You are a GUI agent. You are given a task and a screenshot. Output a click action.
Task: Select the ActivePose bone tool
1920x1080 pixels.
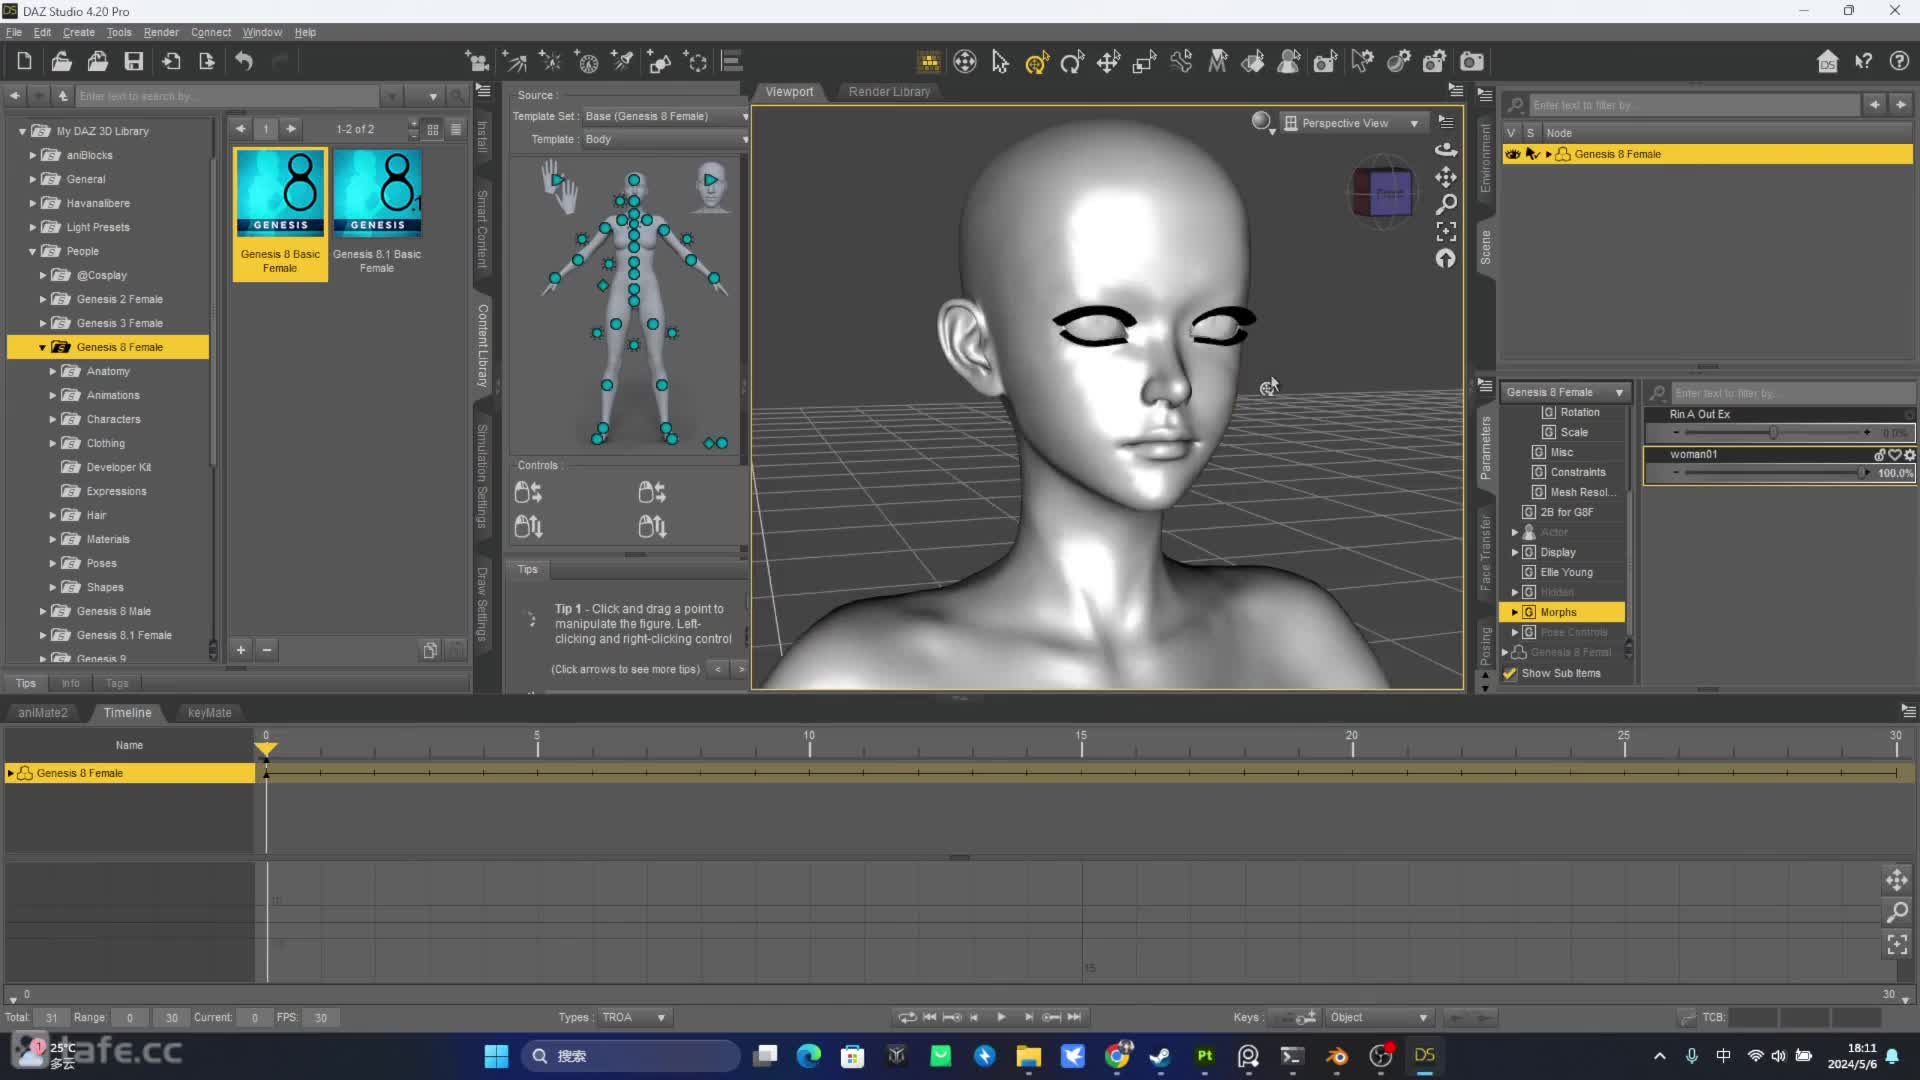click(1181, 62)
